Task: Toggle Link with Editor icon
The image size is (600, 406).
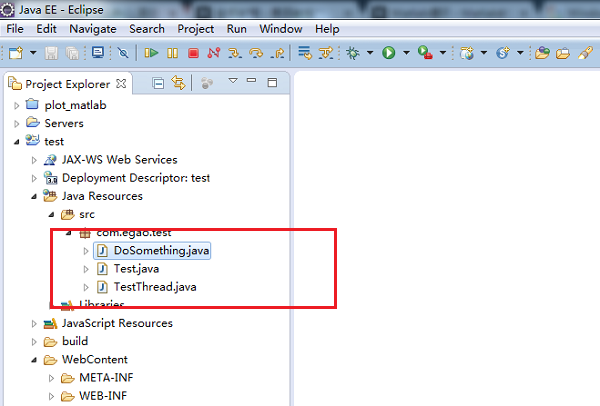Action: (178, 83)
